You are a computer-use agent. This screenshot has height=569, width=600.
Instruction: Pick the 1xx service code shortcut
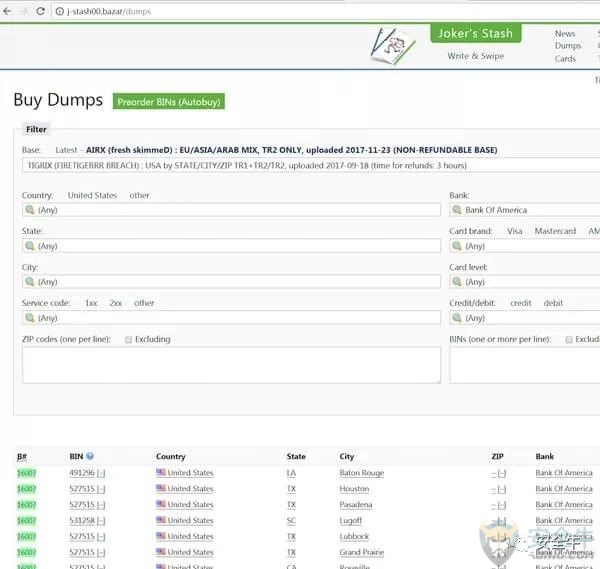(x=91, y=303)
